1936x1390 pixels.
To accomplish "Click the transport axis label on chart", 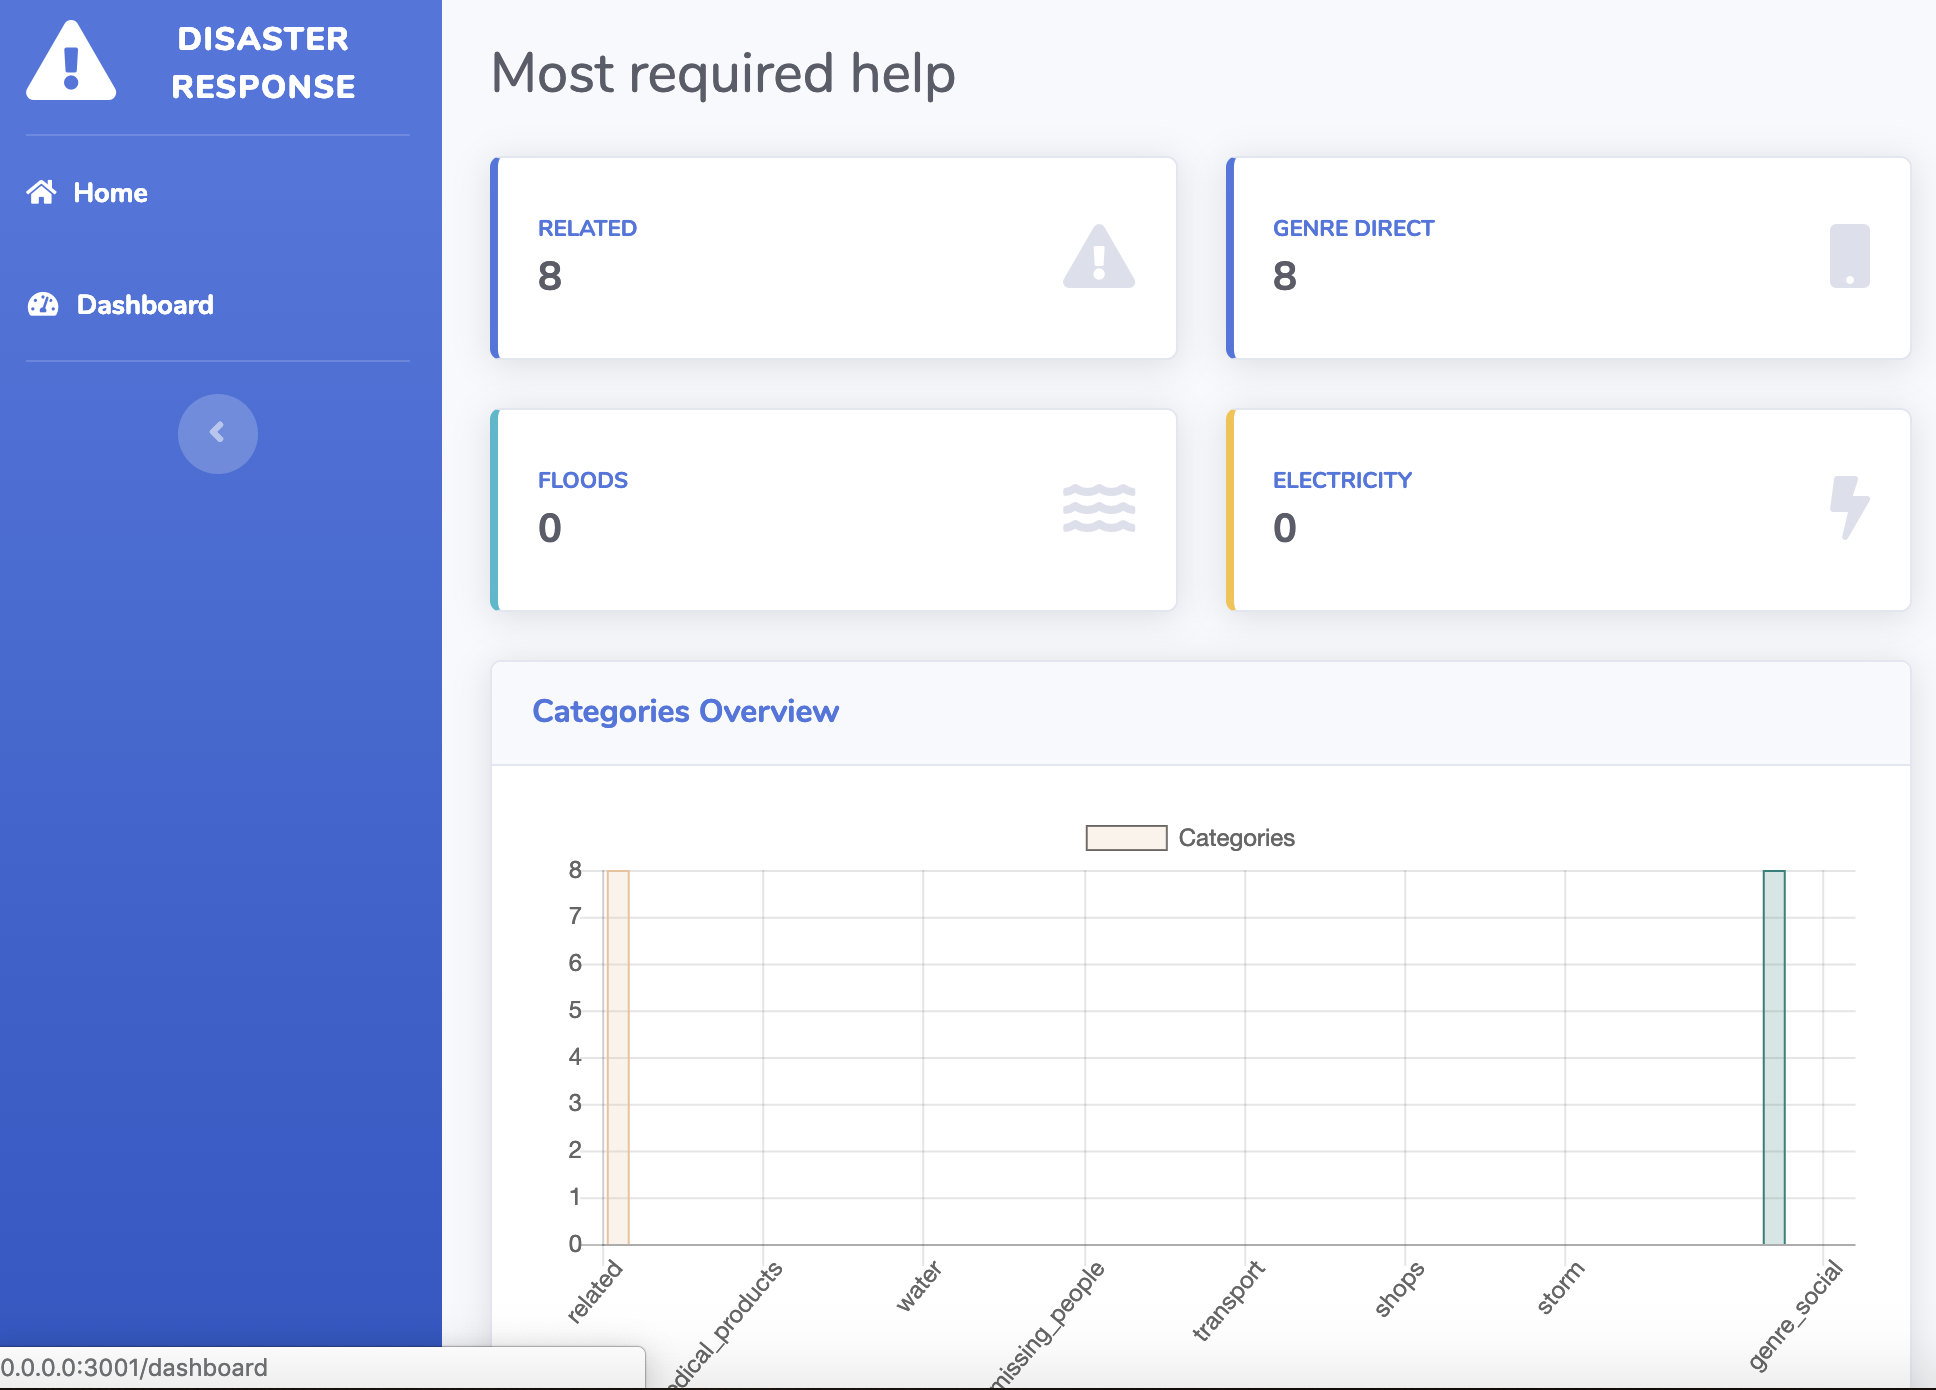I will coord(1229,1300).
